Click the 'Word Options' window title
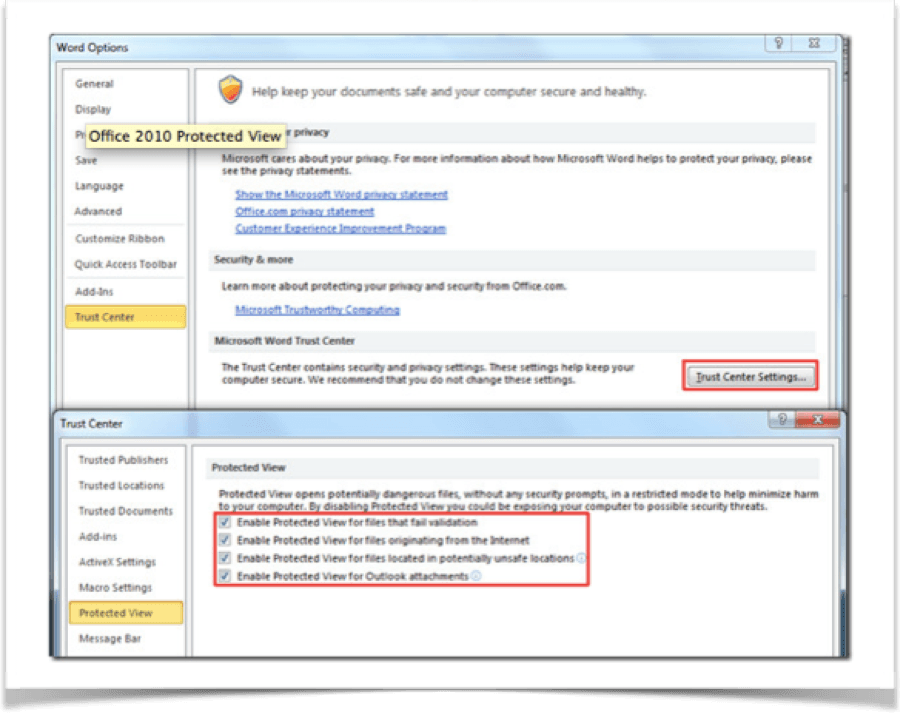This screenshot has height=714, width=900. (92, 48)
